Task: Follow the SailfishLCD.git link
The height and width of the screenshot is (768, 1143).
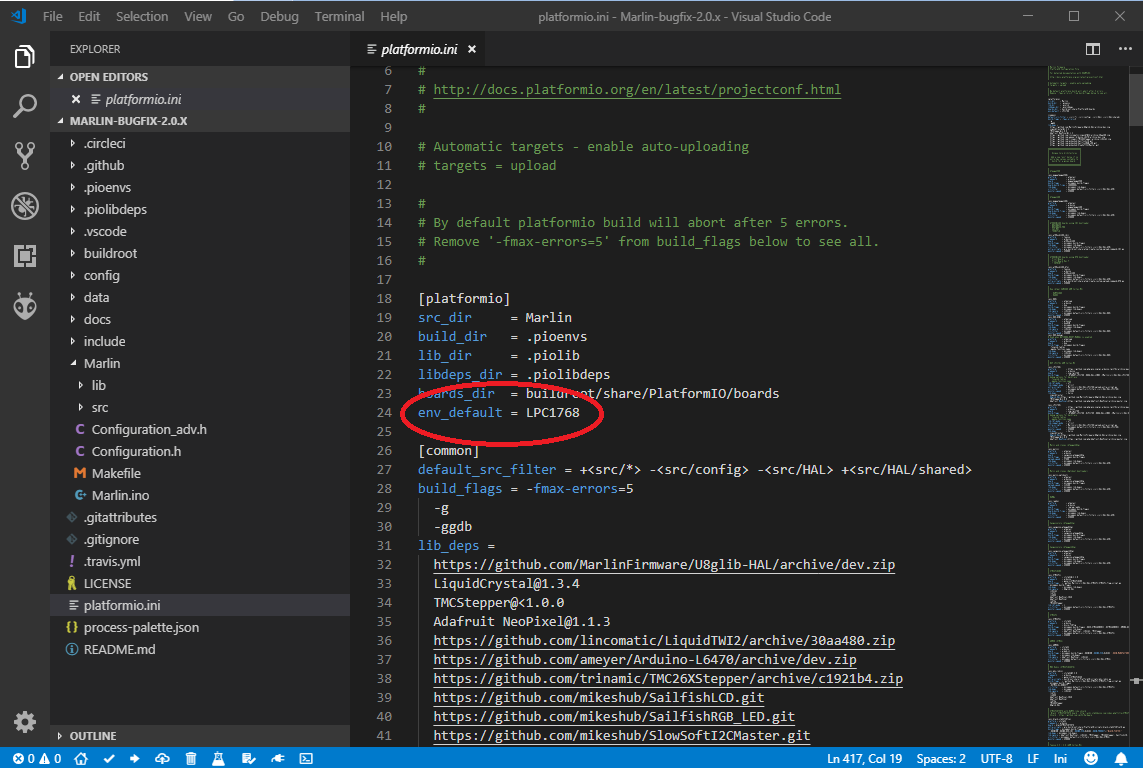Action: [x=598, y=697]
